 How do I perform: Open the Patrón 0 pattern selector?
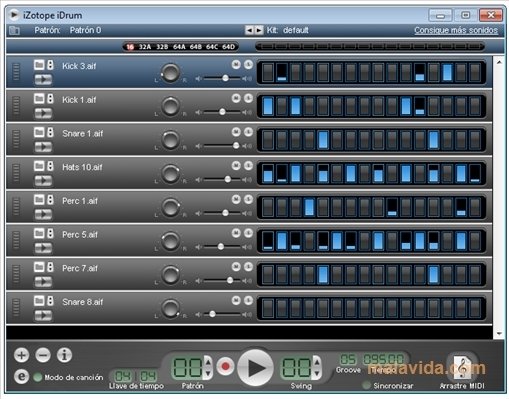tap(85, 30)
